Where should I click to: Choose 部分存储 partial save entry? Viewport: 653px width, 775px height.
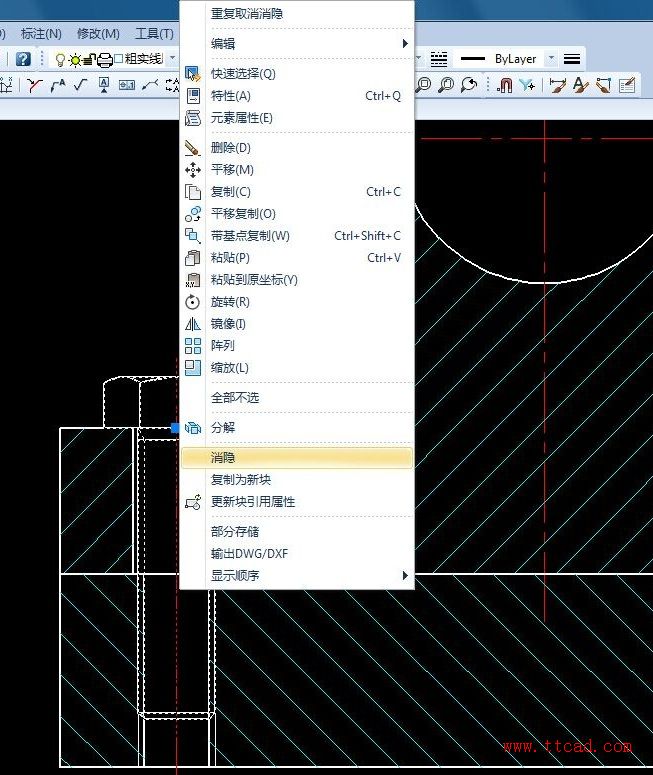pyautogui.click(x=297, y=532)
